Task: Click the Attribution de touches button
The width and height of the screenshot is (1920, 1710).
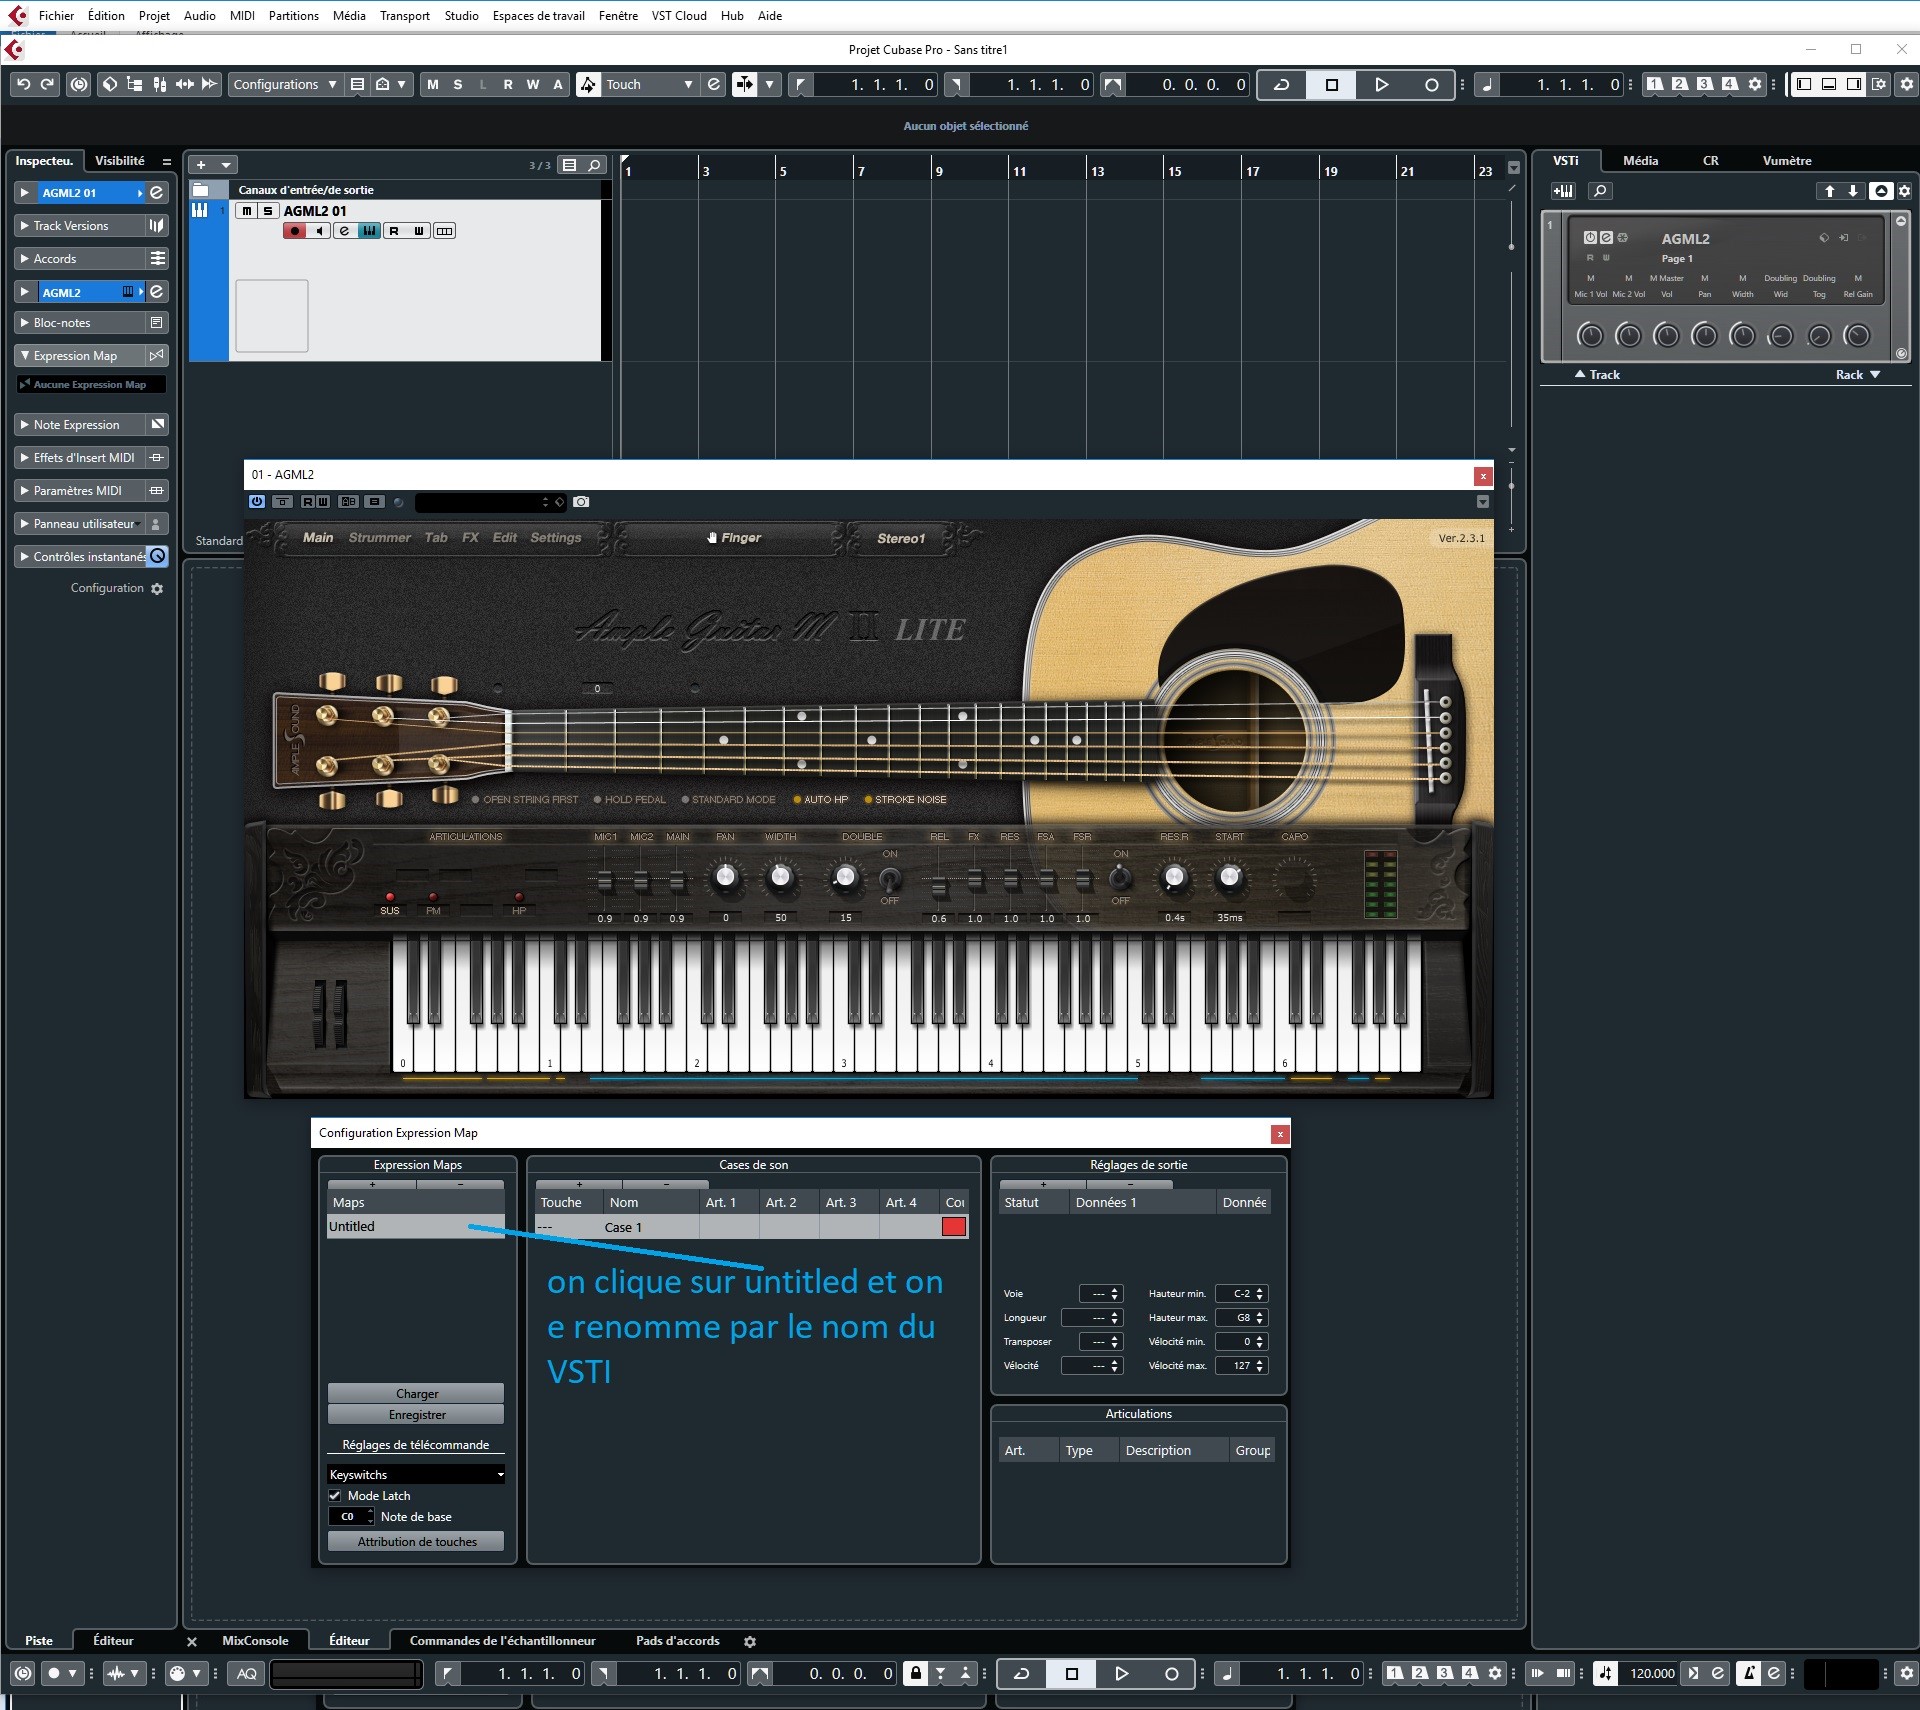Action: [x=415, y=1541]
